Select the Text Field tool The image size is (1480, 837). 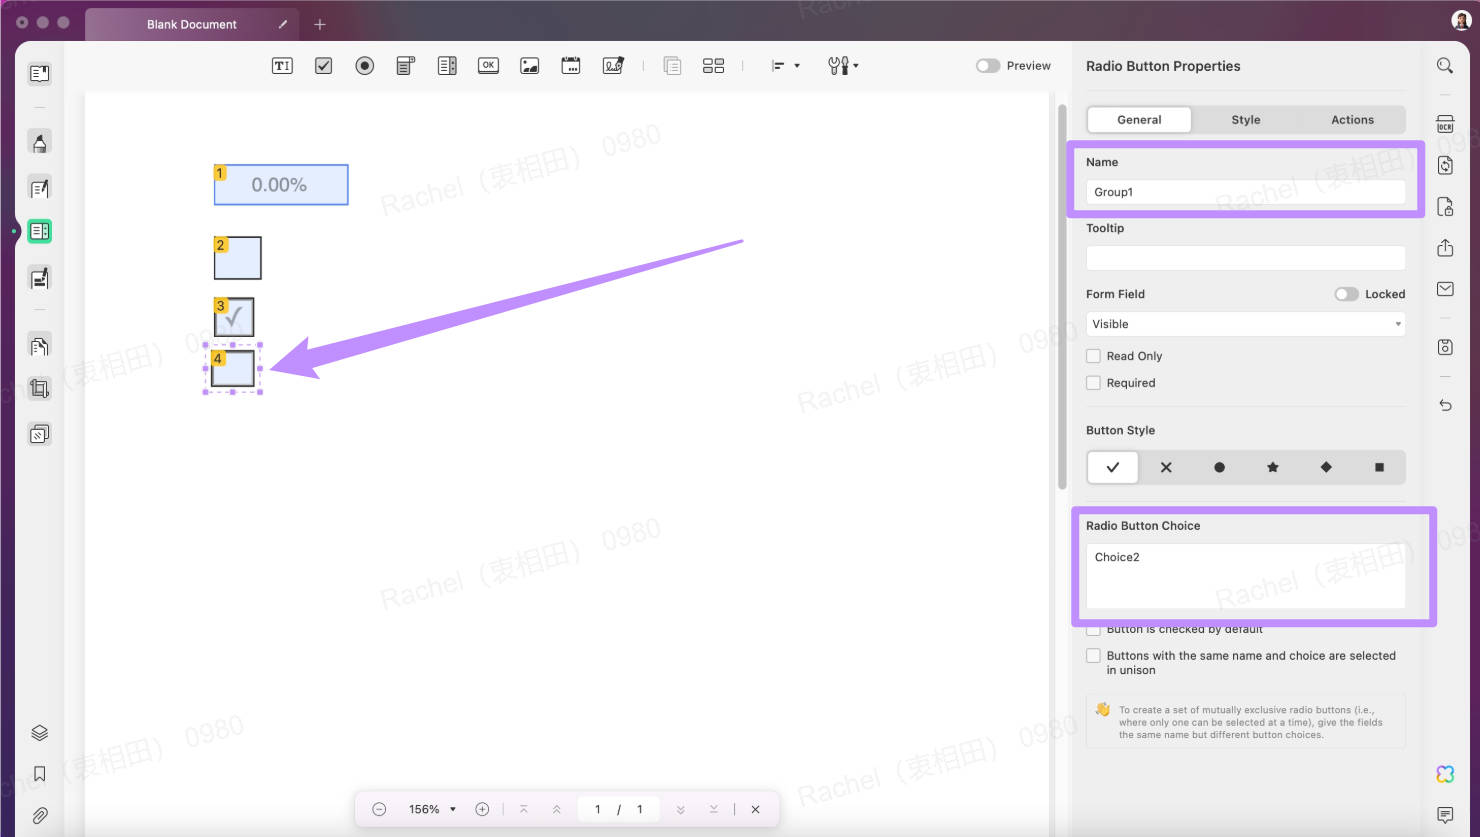282,66
